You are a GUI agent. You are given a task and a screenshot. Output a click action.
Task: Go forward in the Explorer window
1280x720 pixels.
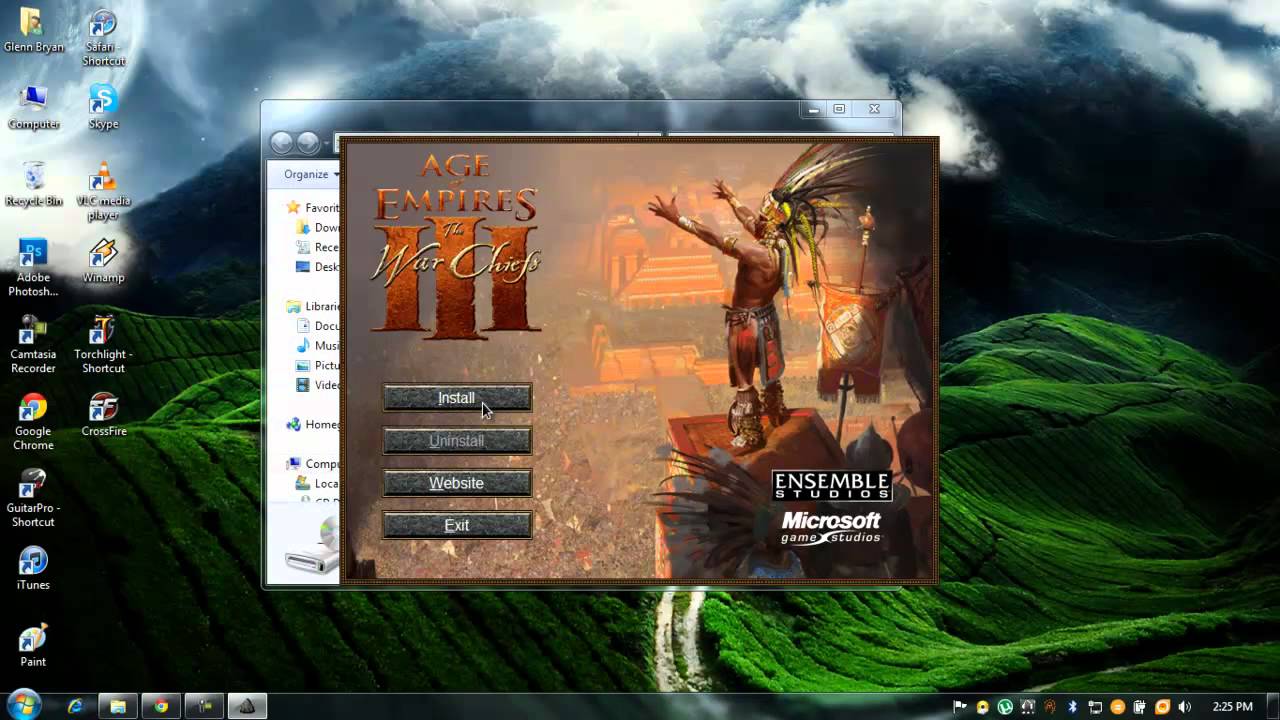click(x=308, y=143)
